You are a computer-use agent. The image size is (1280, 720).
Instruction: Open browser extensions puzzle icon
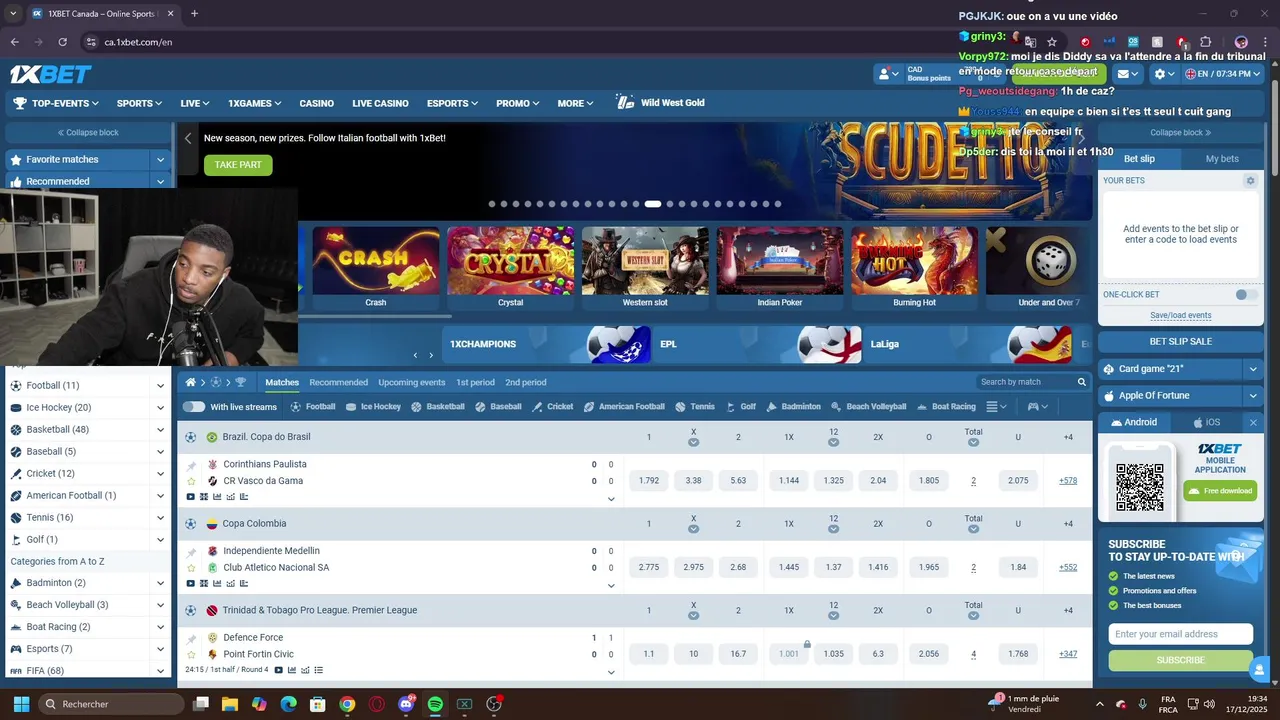click(1205, 42)
